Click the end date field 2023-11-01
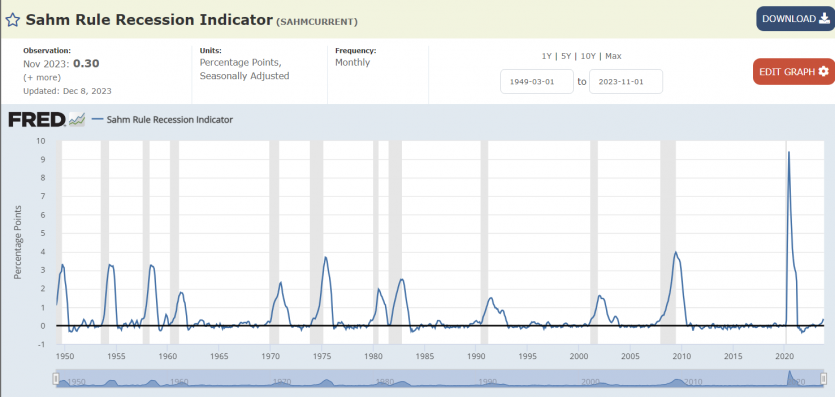 626,81
